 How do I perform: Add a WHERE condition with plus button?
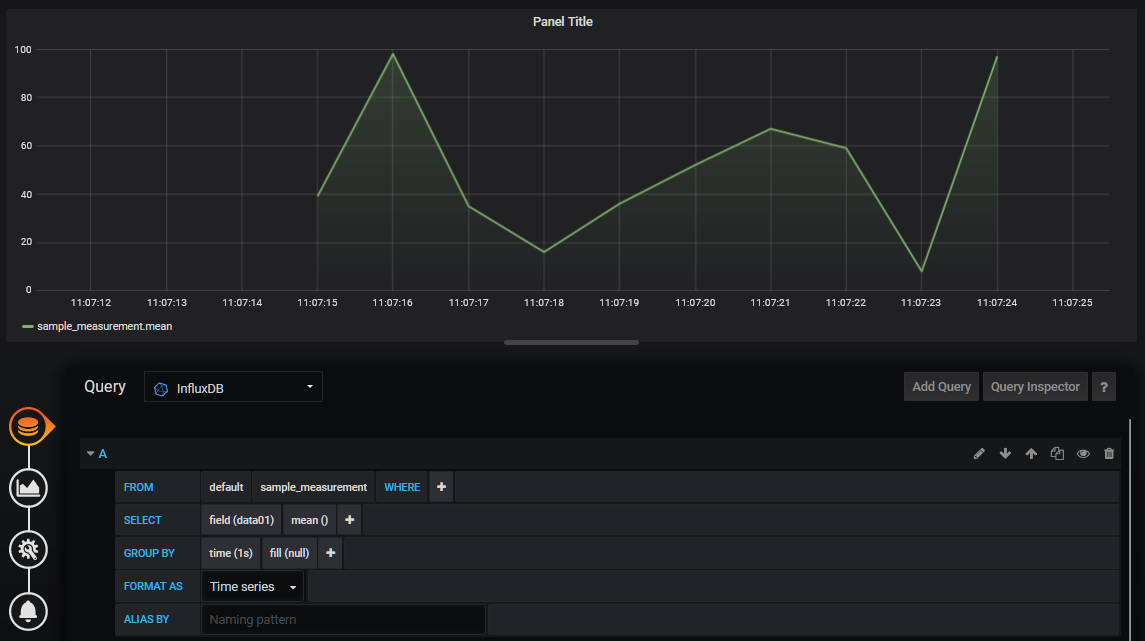click(x=441, y=487)
